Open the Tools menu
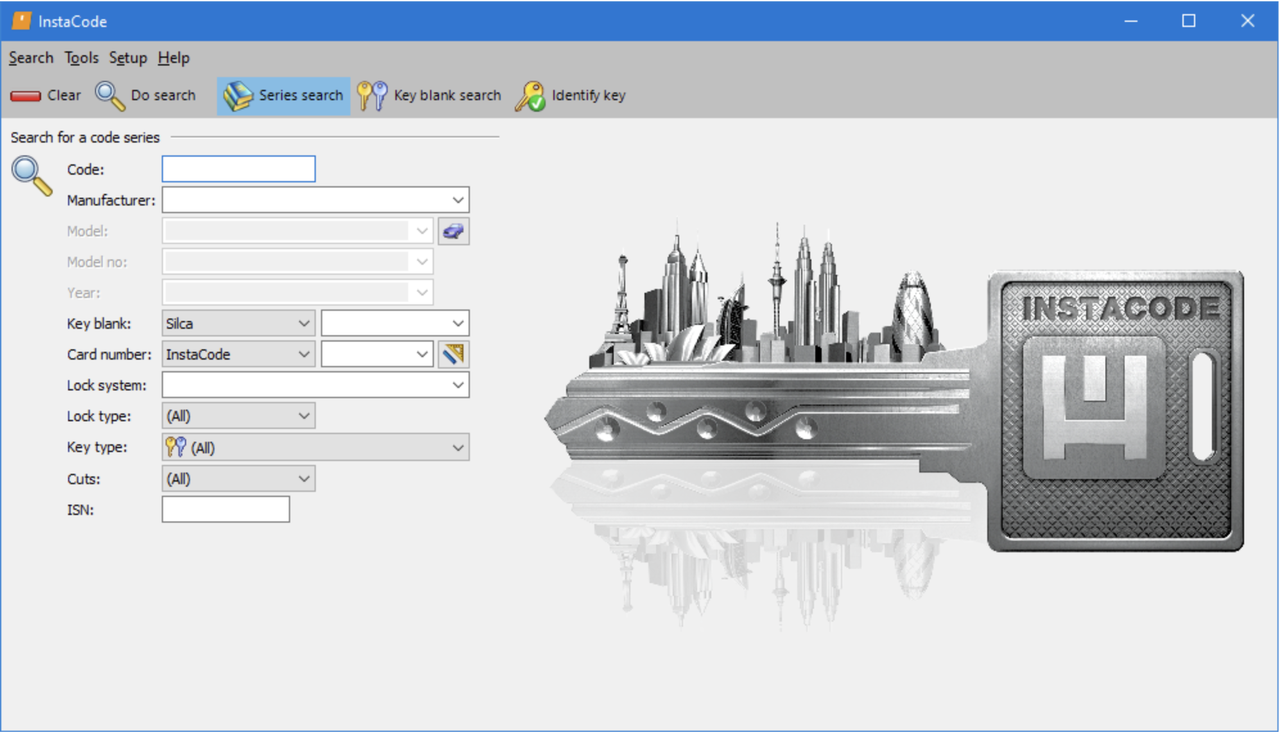1280x732 pixels. [81, 58]
